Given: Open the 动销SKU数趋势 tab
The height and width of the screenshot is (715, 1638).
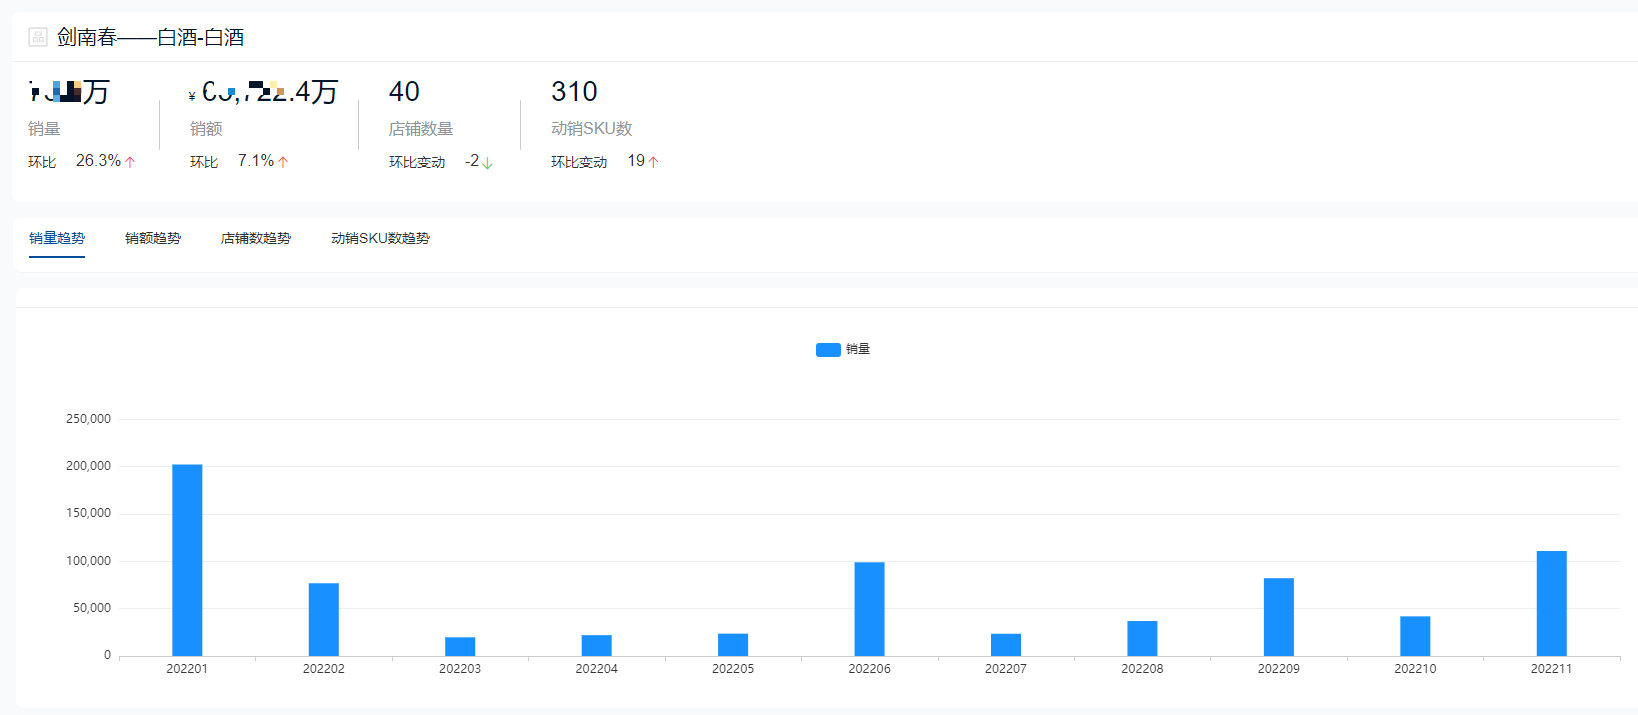Looking at the screenshot, I should (380, 238).
